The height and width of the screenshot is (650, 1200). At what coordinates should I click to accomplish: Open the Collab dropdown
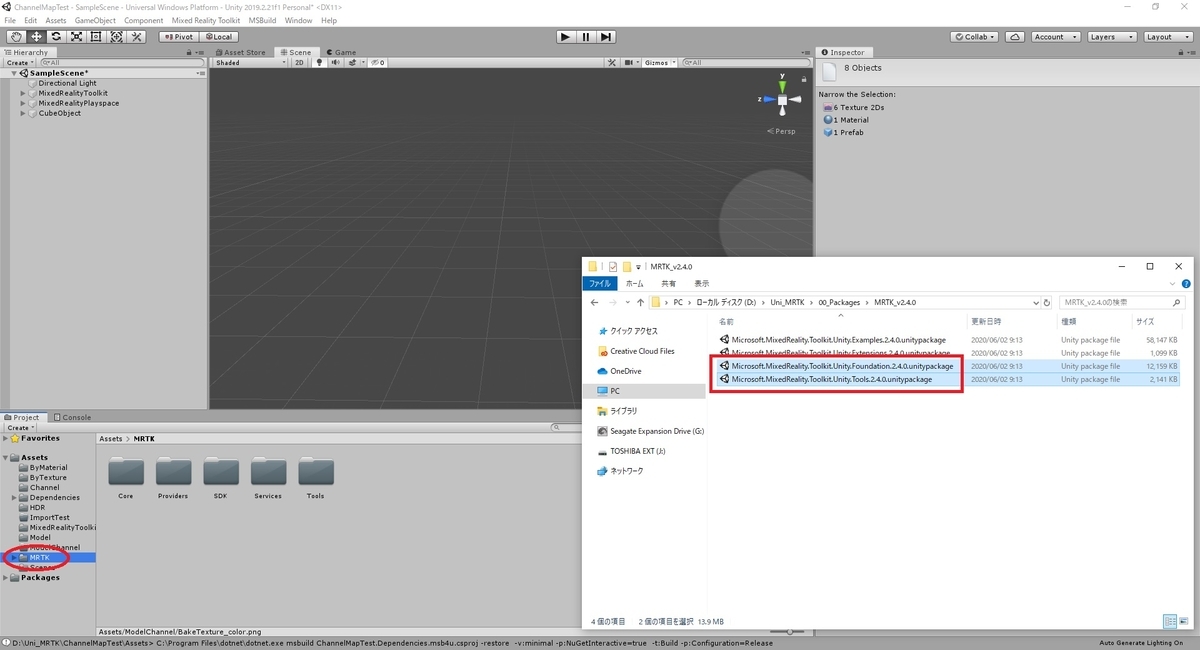tap(975, 37)
